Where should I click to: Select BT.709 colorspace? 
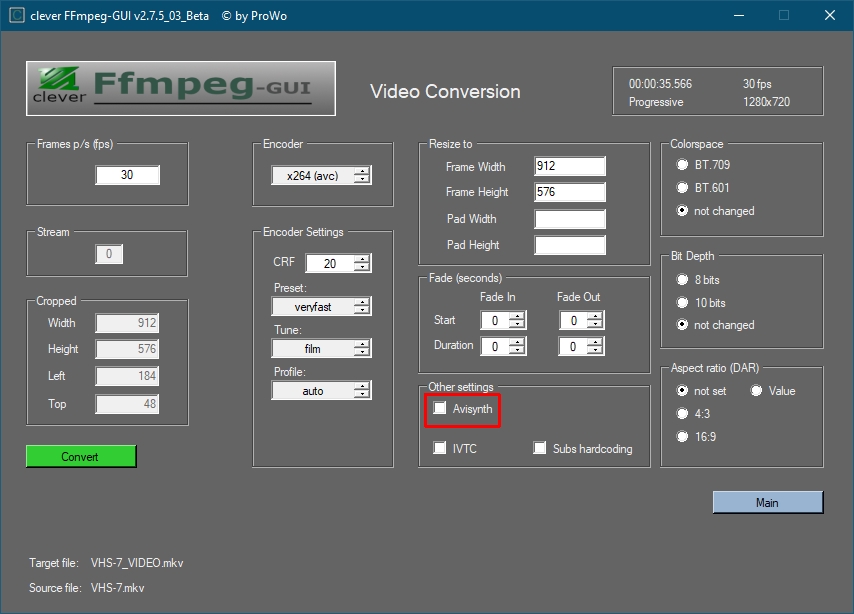[682, 165]
